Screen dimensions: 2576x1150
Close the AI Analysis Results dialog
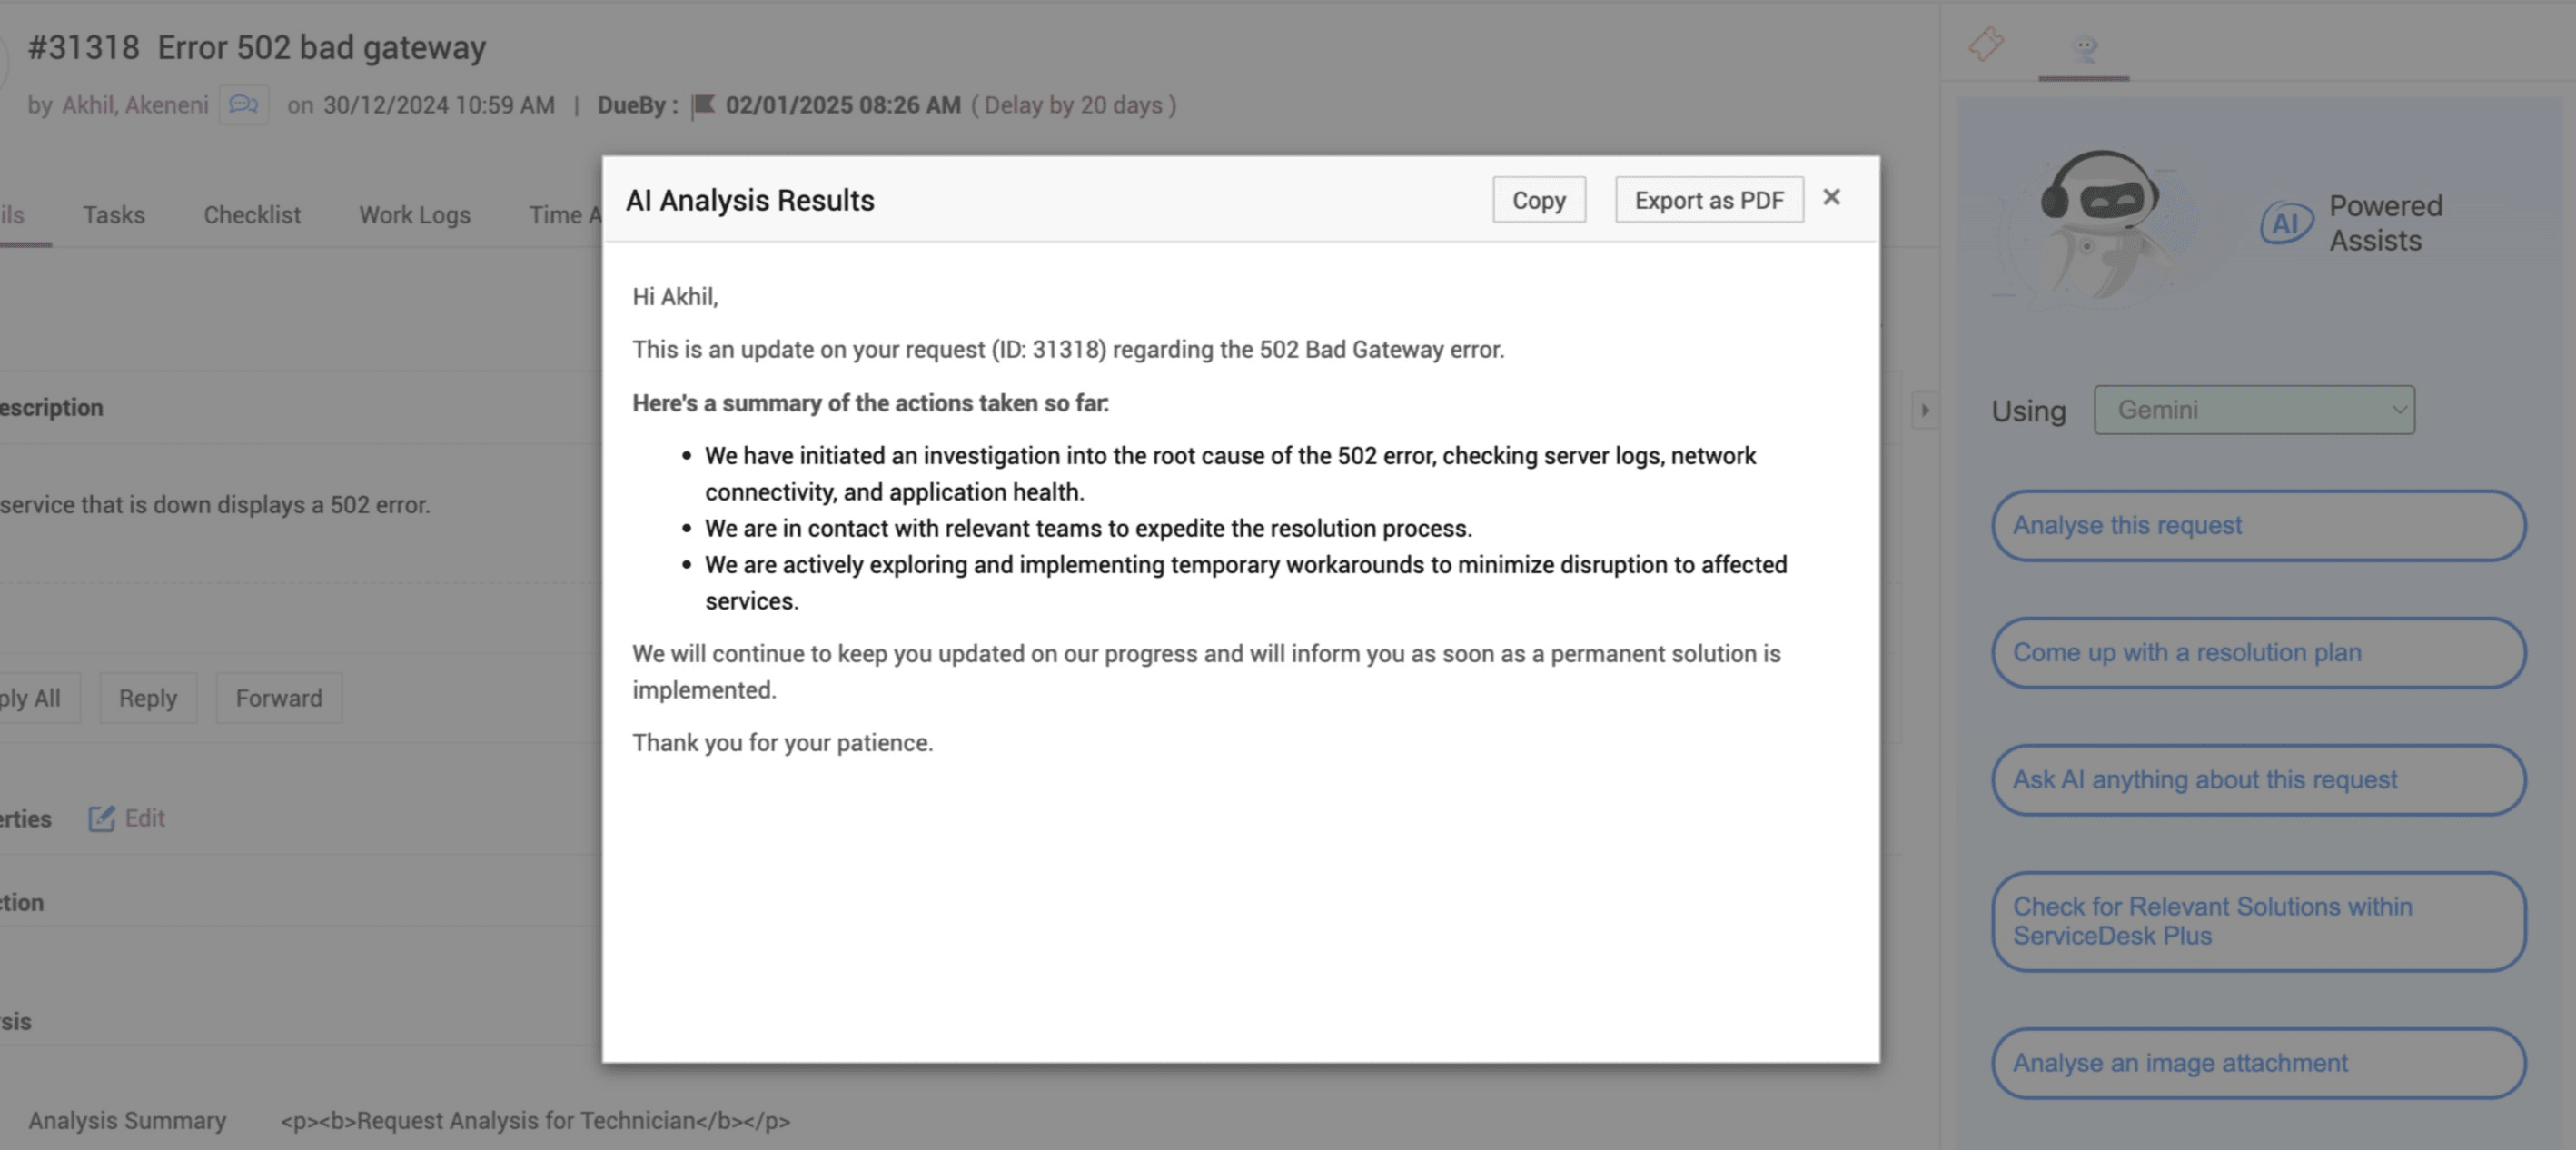pos(1831,198)
